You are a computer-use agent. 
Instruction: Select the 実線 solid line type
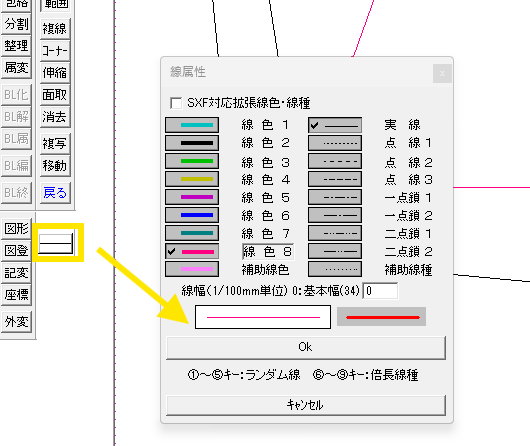[335, 125]
